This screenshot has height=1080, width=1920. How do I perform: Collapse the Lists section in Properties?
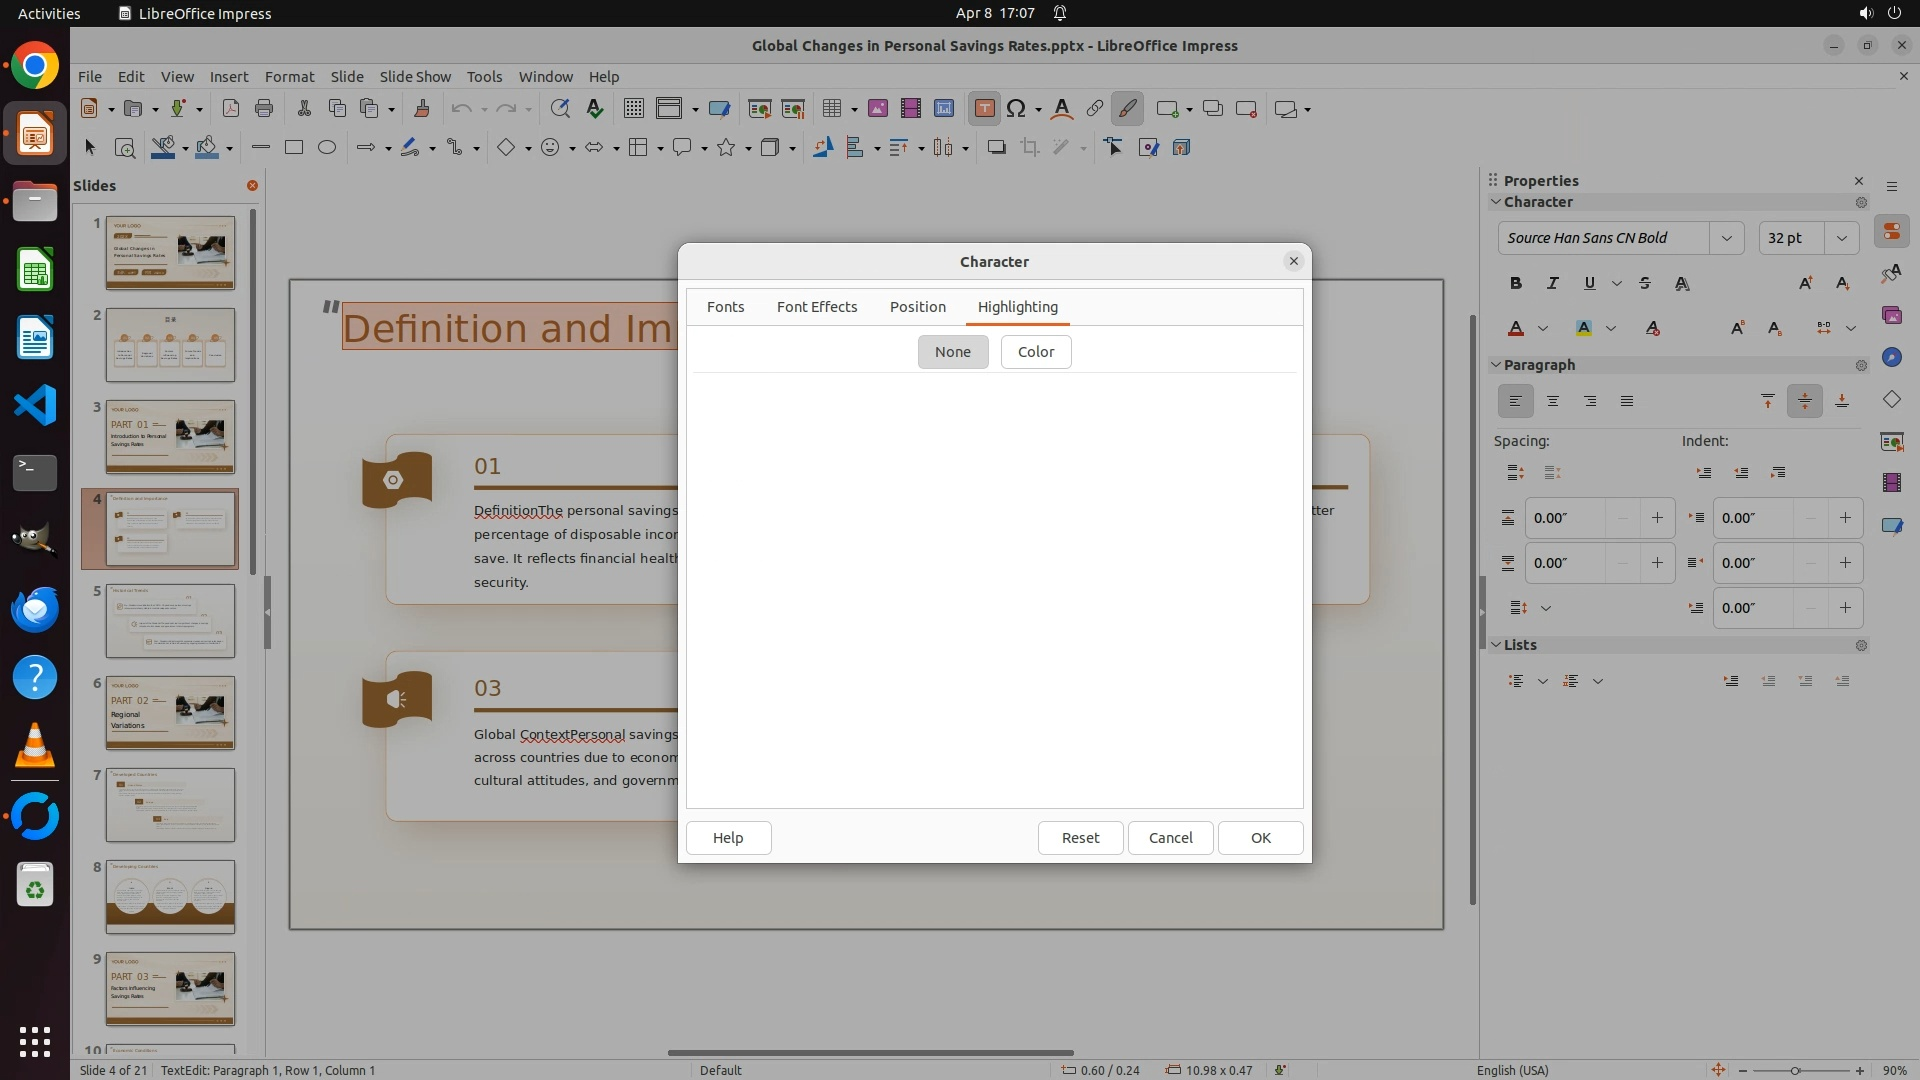point(1497,645)
